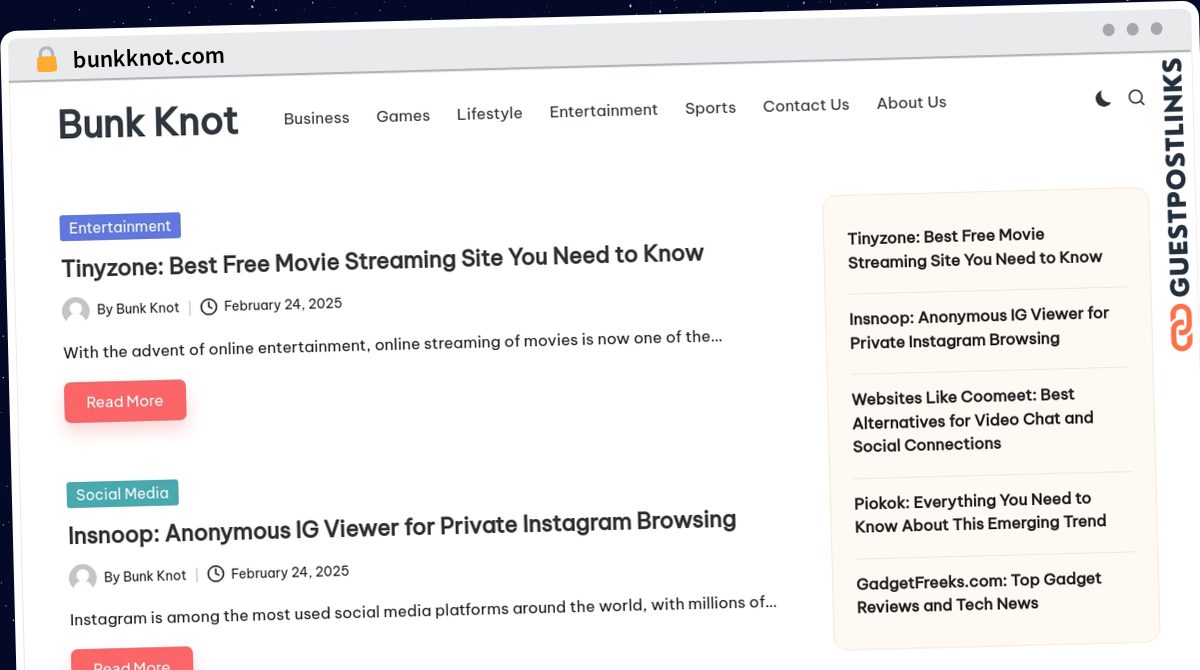Viewport: 1200px width, 670px height.
Task: Click the padlock icon in address bar
Action: click(x=47, y=60)
